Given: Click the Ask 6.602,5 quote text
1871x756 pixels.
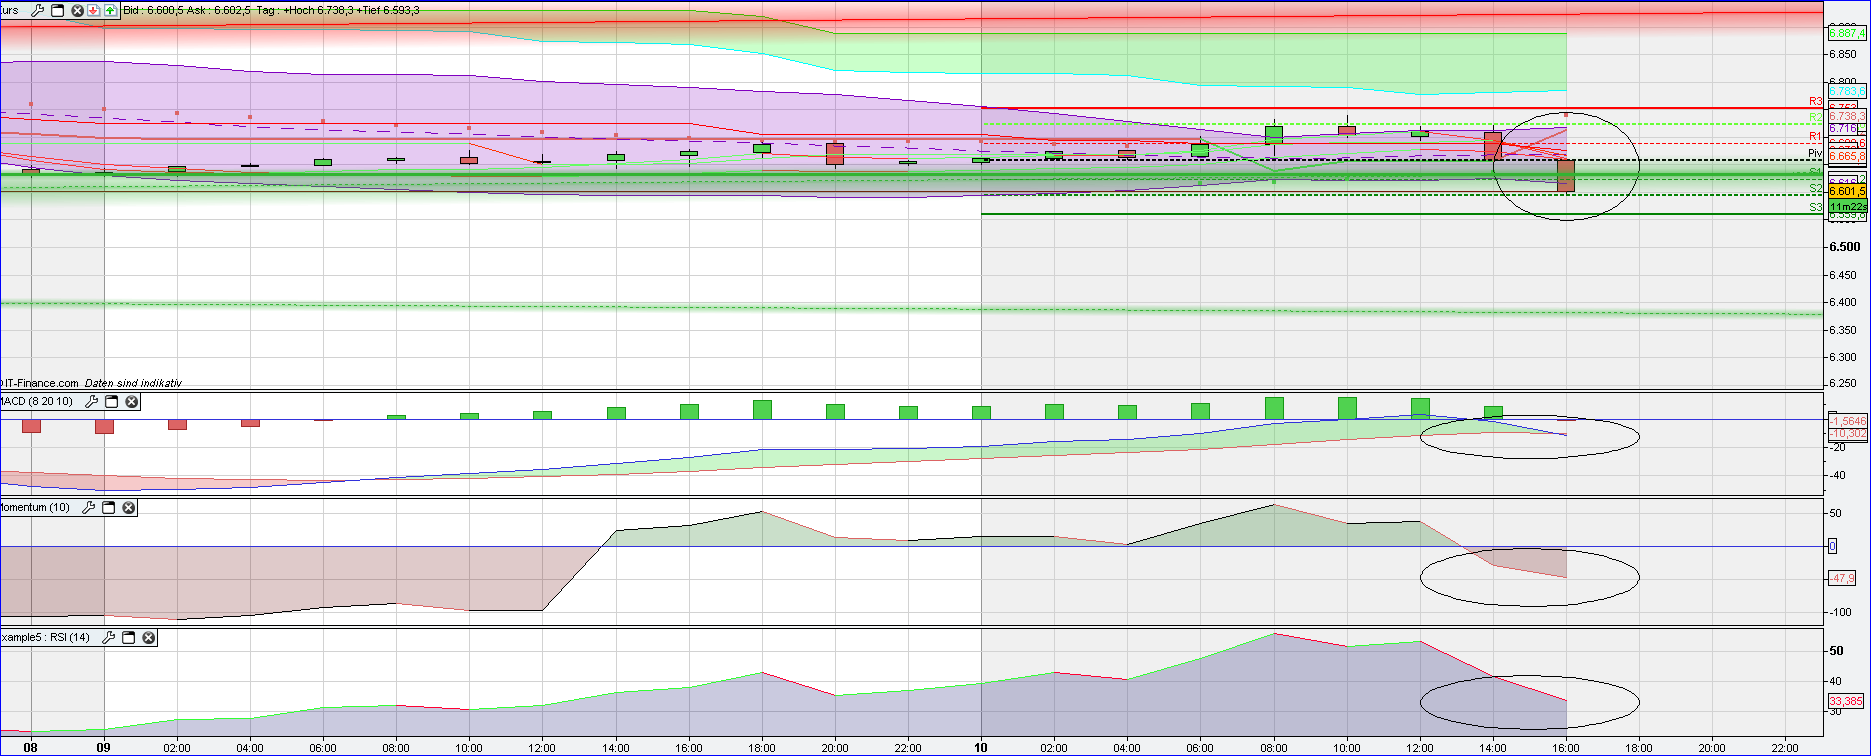Looking at the screenshot, I should point(219,10).
